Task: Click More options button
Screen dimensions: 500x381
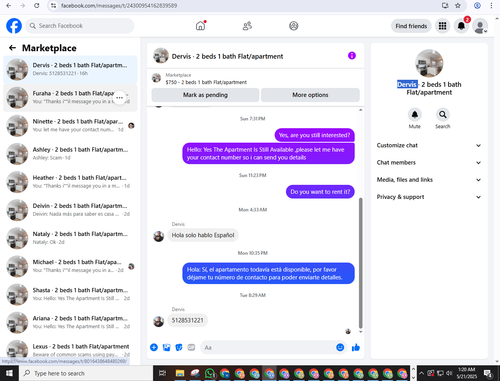Action: tap(310, 95)
